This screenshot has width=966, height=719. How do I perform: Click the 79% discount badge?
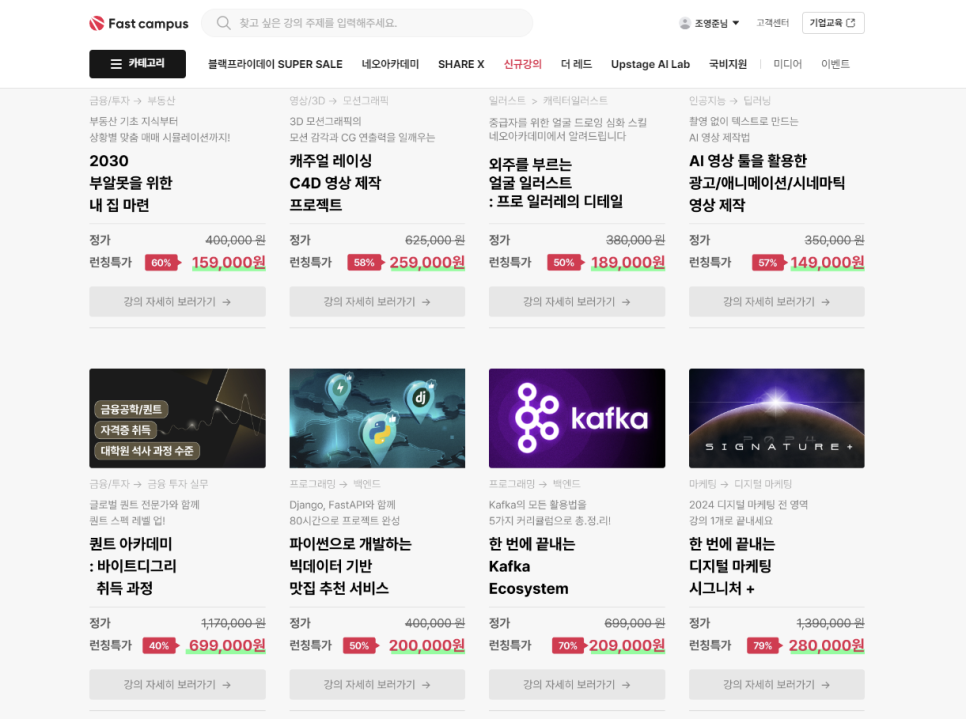tap(764, 645)
